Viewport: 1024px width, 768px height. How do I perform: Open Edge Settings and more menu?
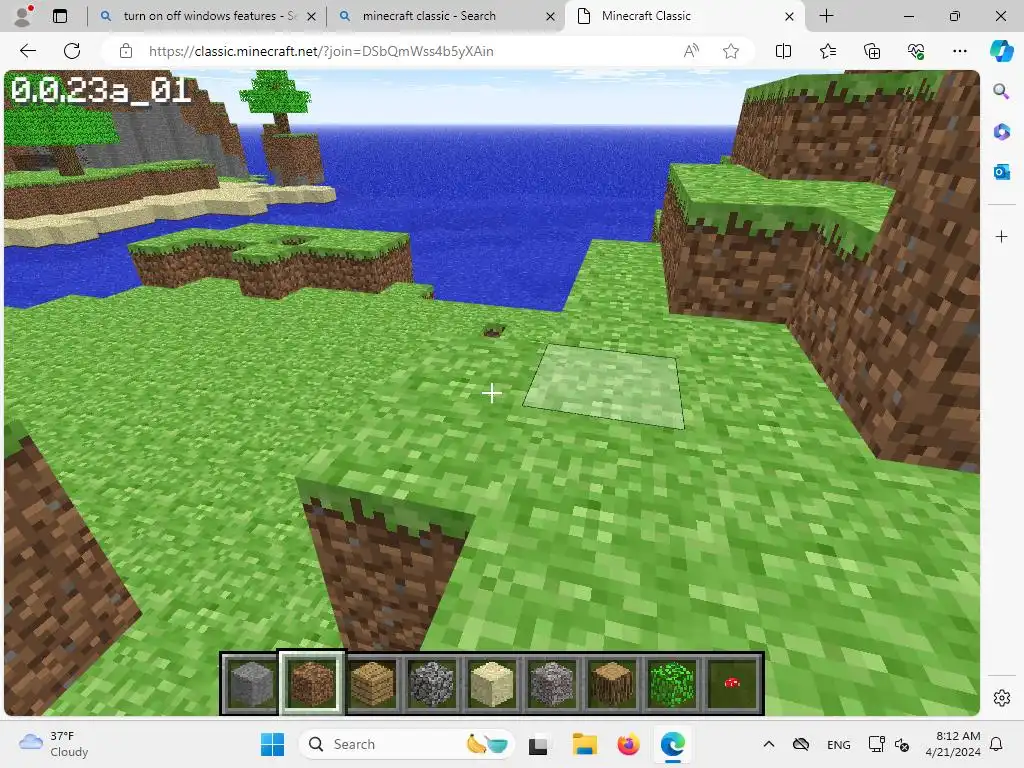959,51
